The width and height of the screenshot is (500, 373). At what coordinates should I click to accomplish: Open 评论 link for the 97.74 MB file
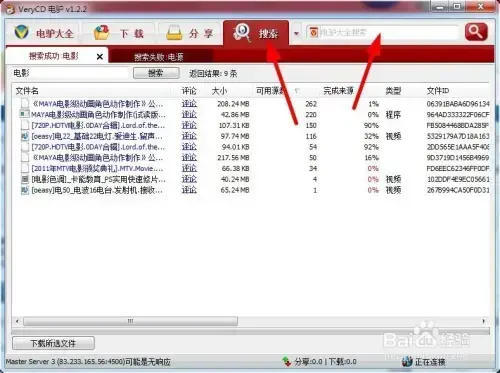coord(189,136)
